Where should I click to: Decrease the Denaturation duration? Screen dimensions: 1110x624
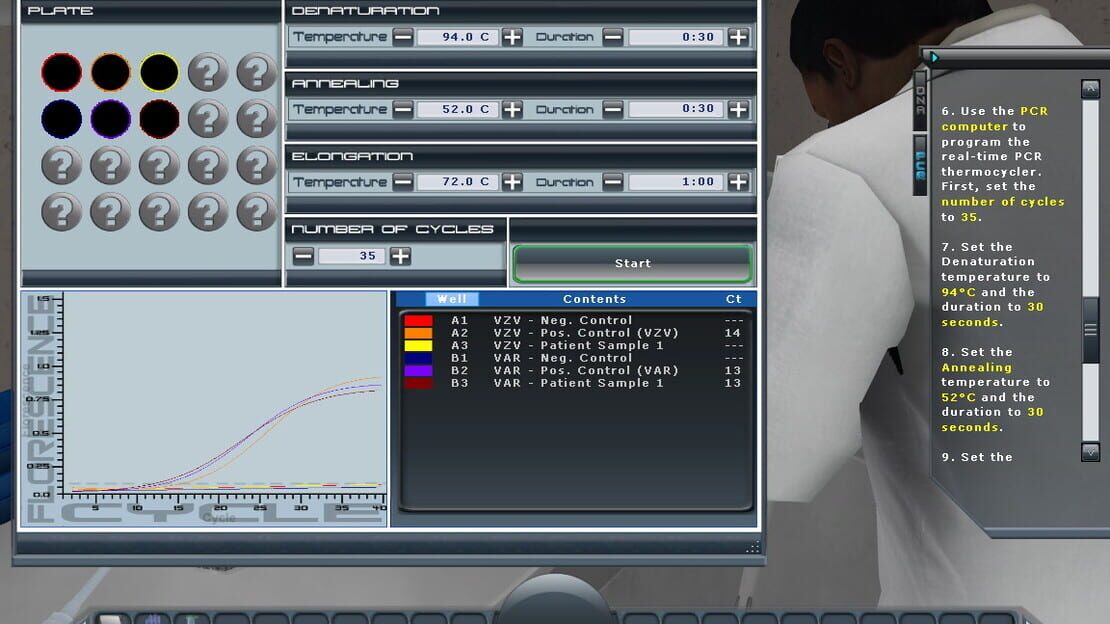point(613,37)
